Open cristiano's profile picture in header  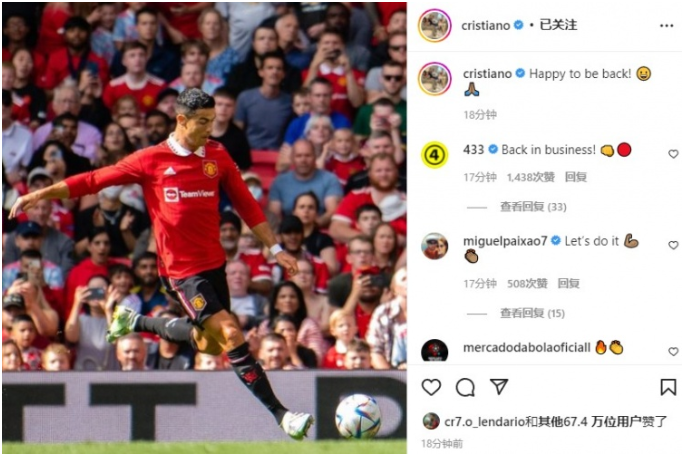click(x=434, y=25)
